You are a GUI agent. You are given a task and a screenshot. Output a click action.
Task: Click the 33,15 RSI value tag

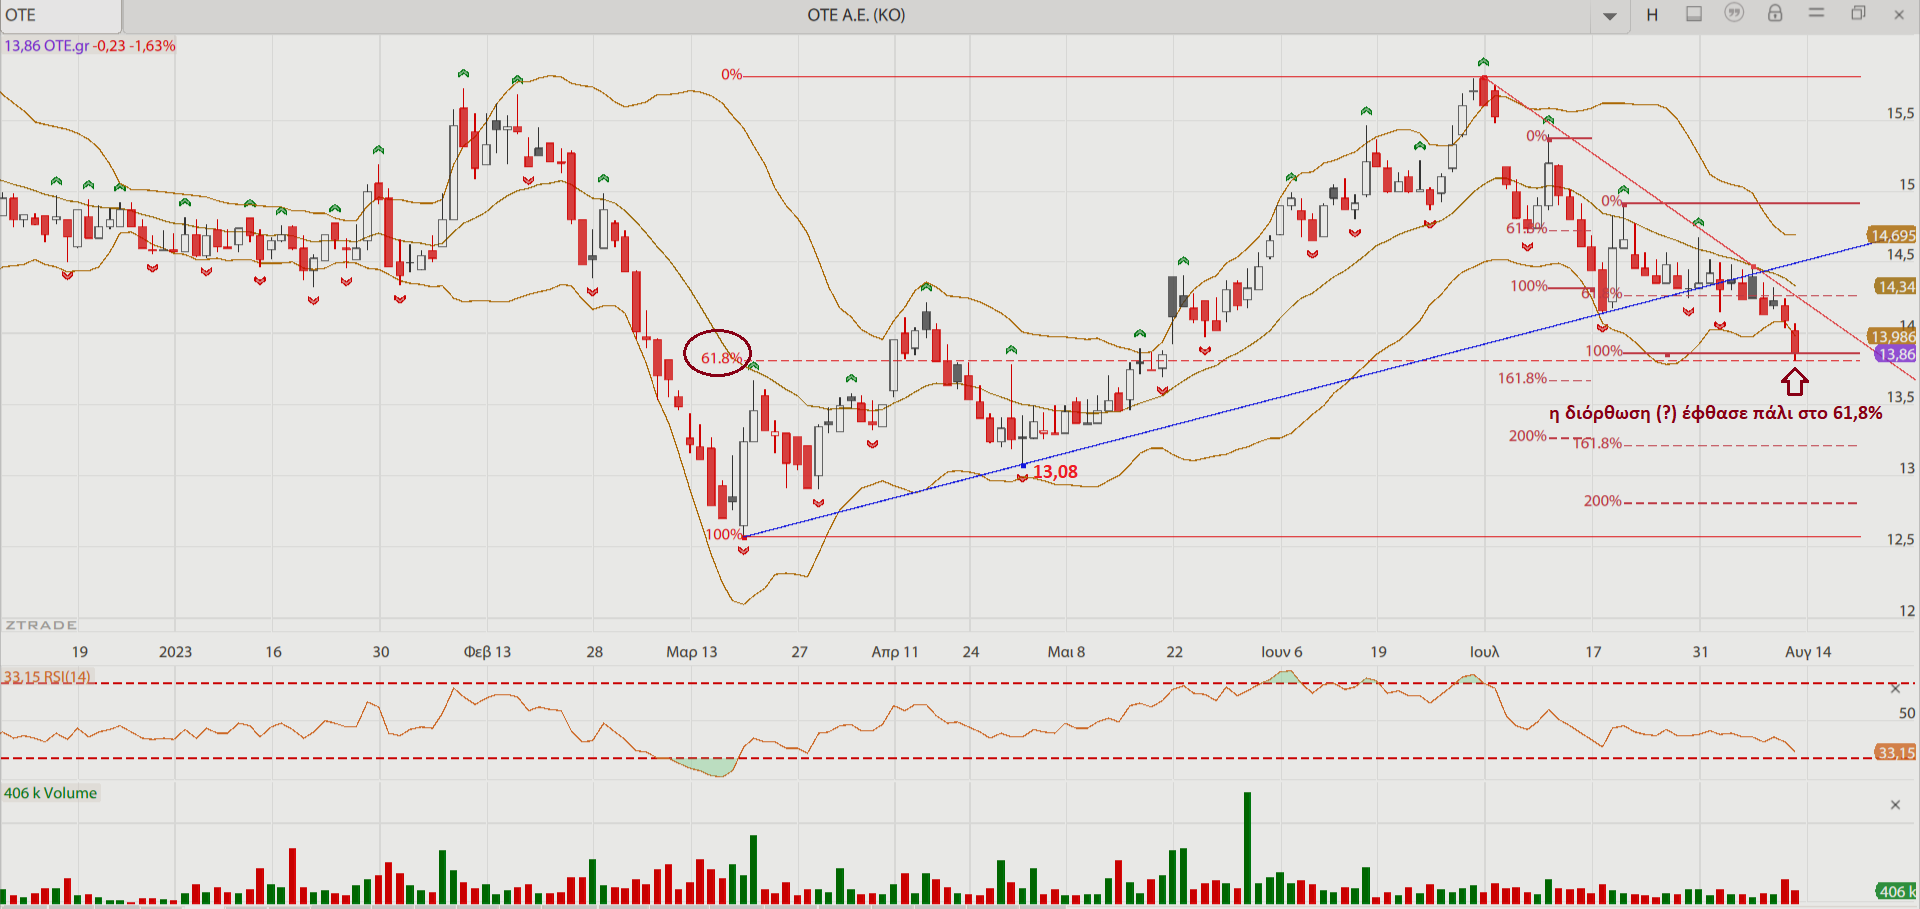click(x=1895, y=753)
